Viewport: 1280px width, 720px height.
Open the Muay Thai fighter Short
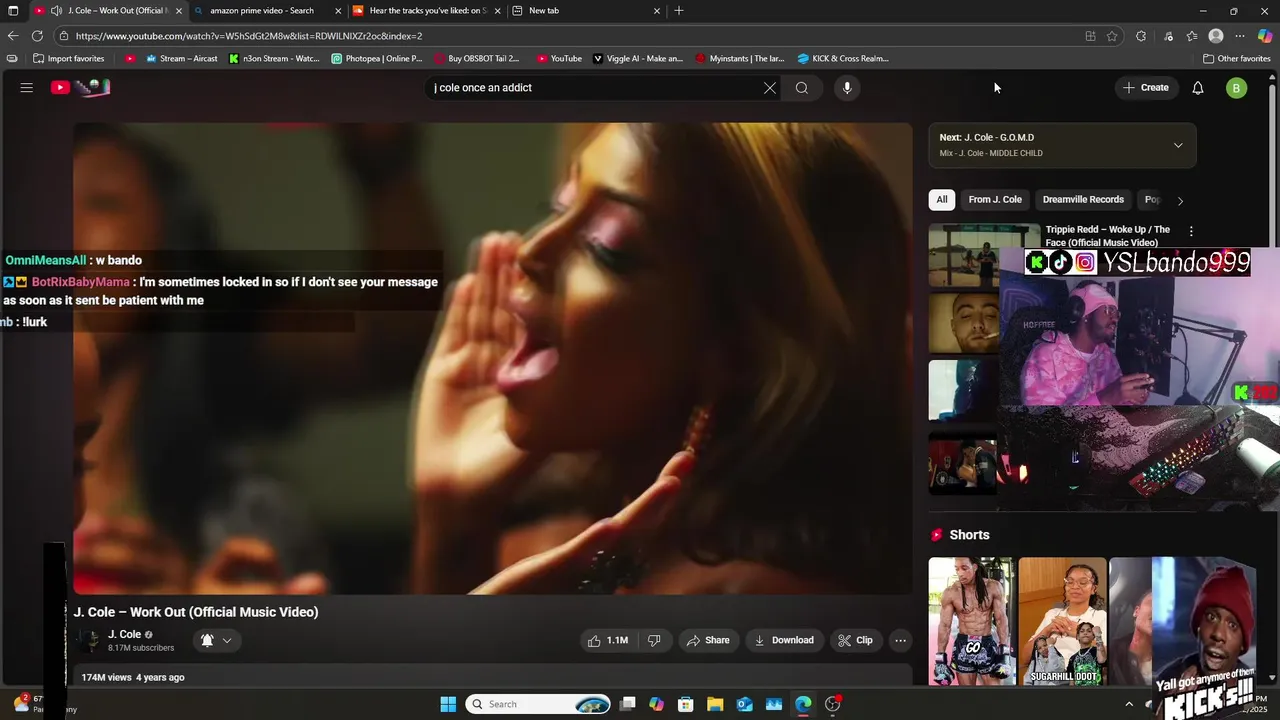[971, 620]
